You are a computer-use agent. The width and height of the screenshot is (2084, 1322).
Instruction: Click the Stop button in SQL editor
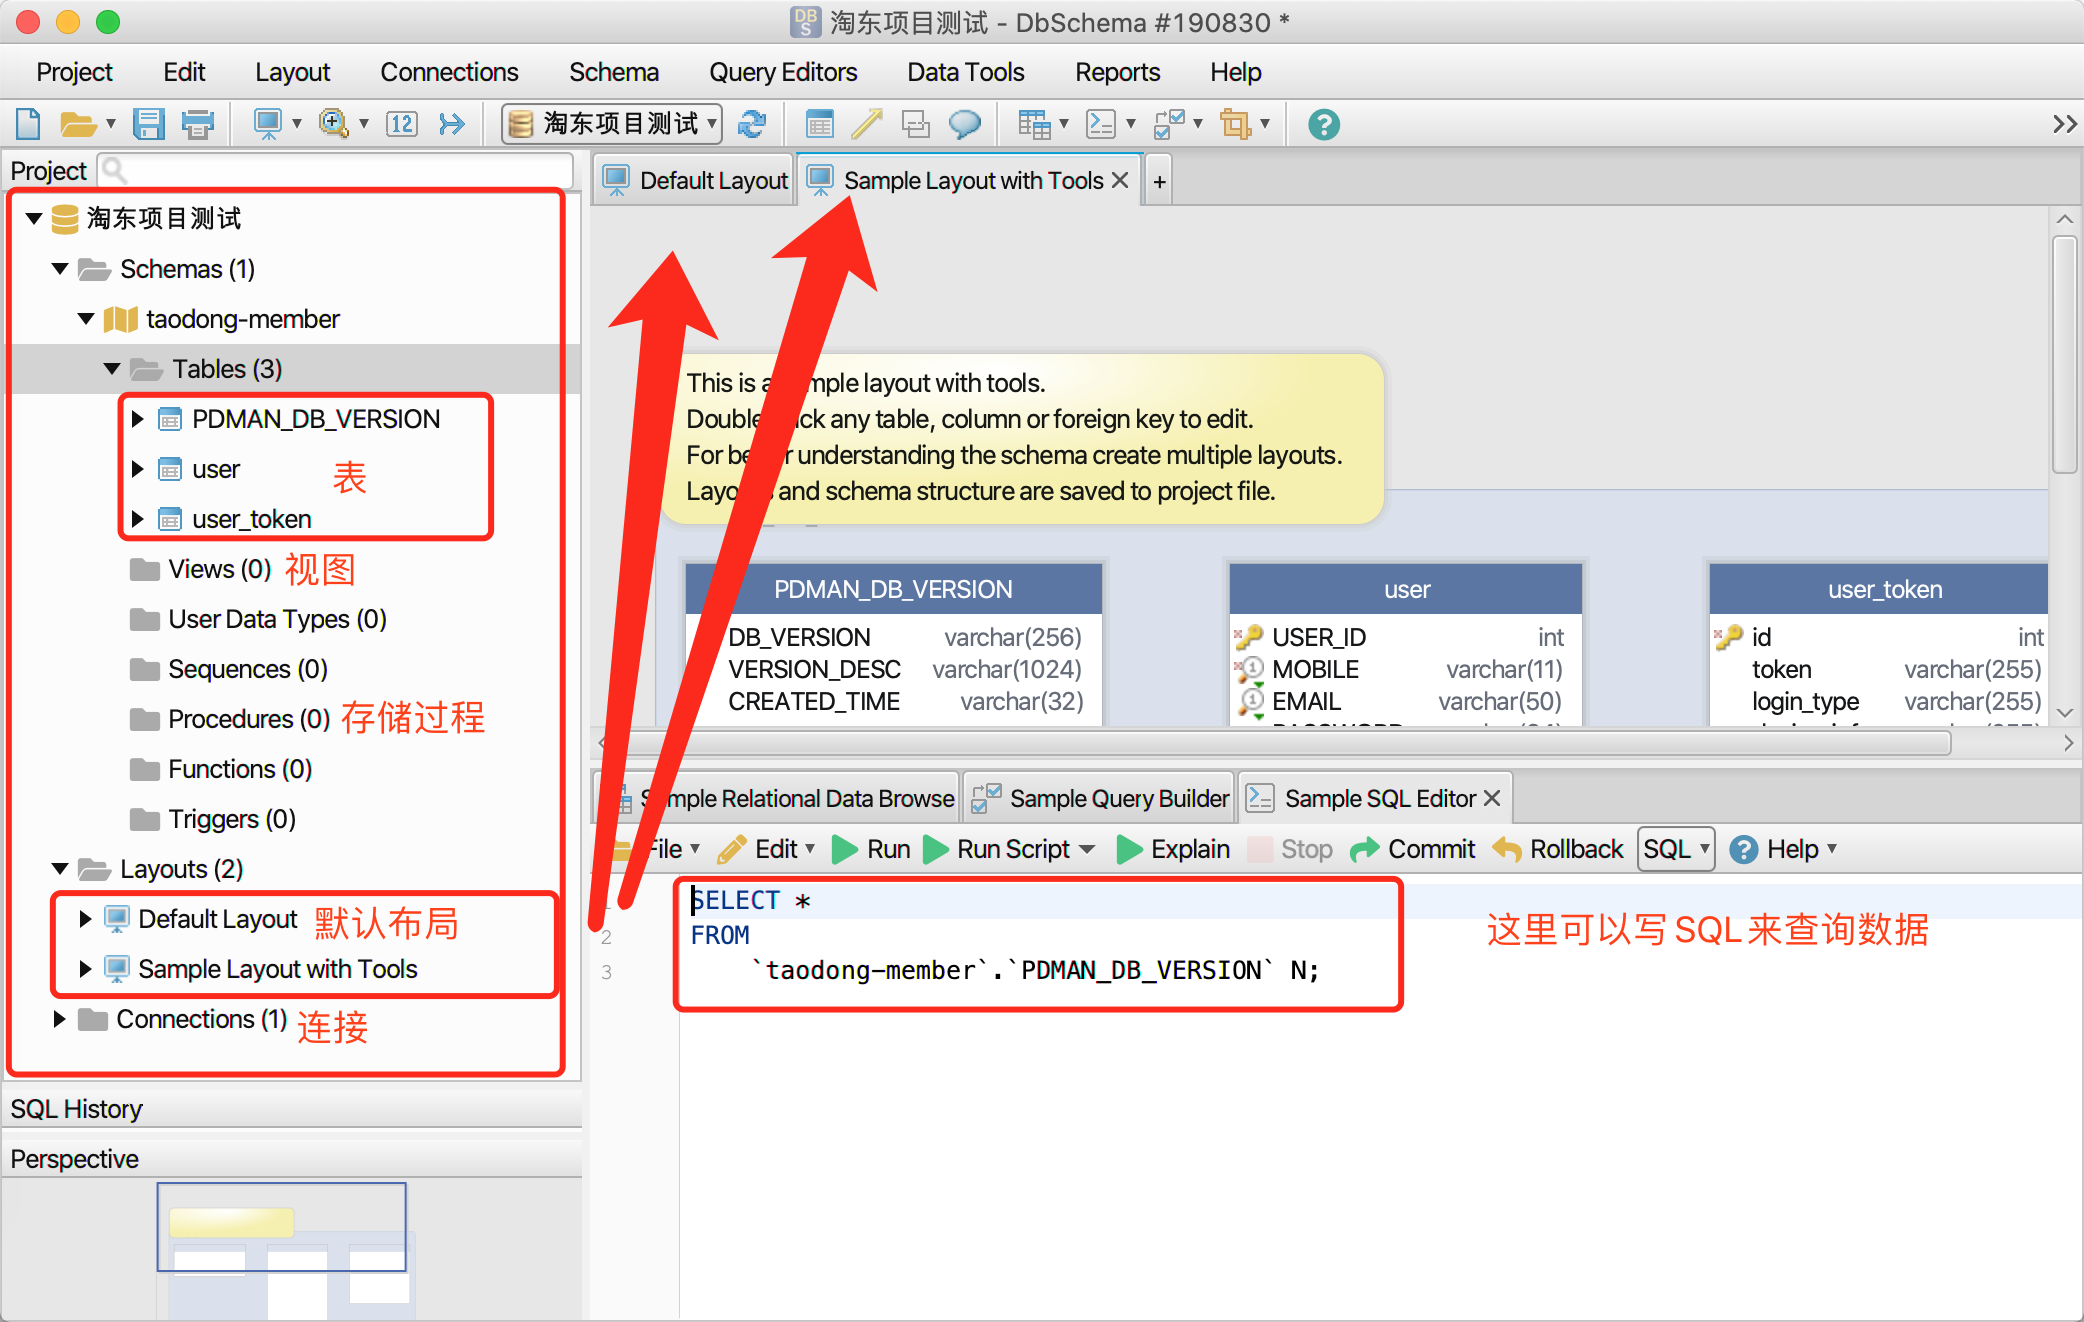click(x=1291, y=849)
